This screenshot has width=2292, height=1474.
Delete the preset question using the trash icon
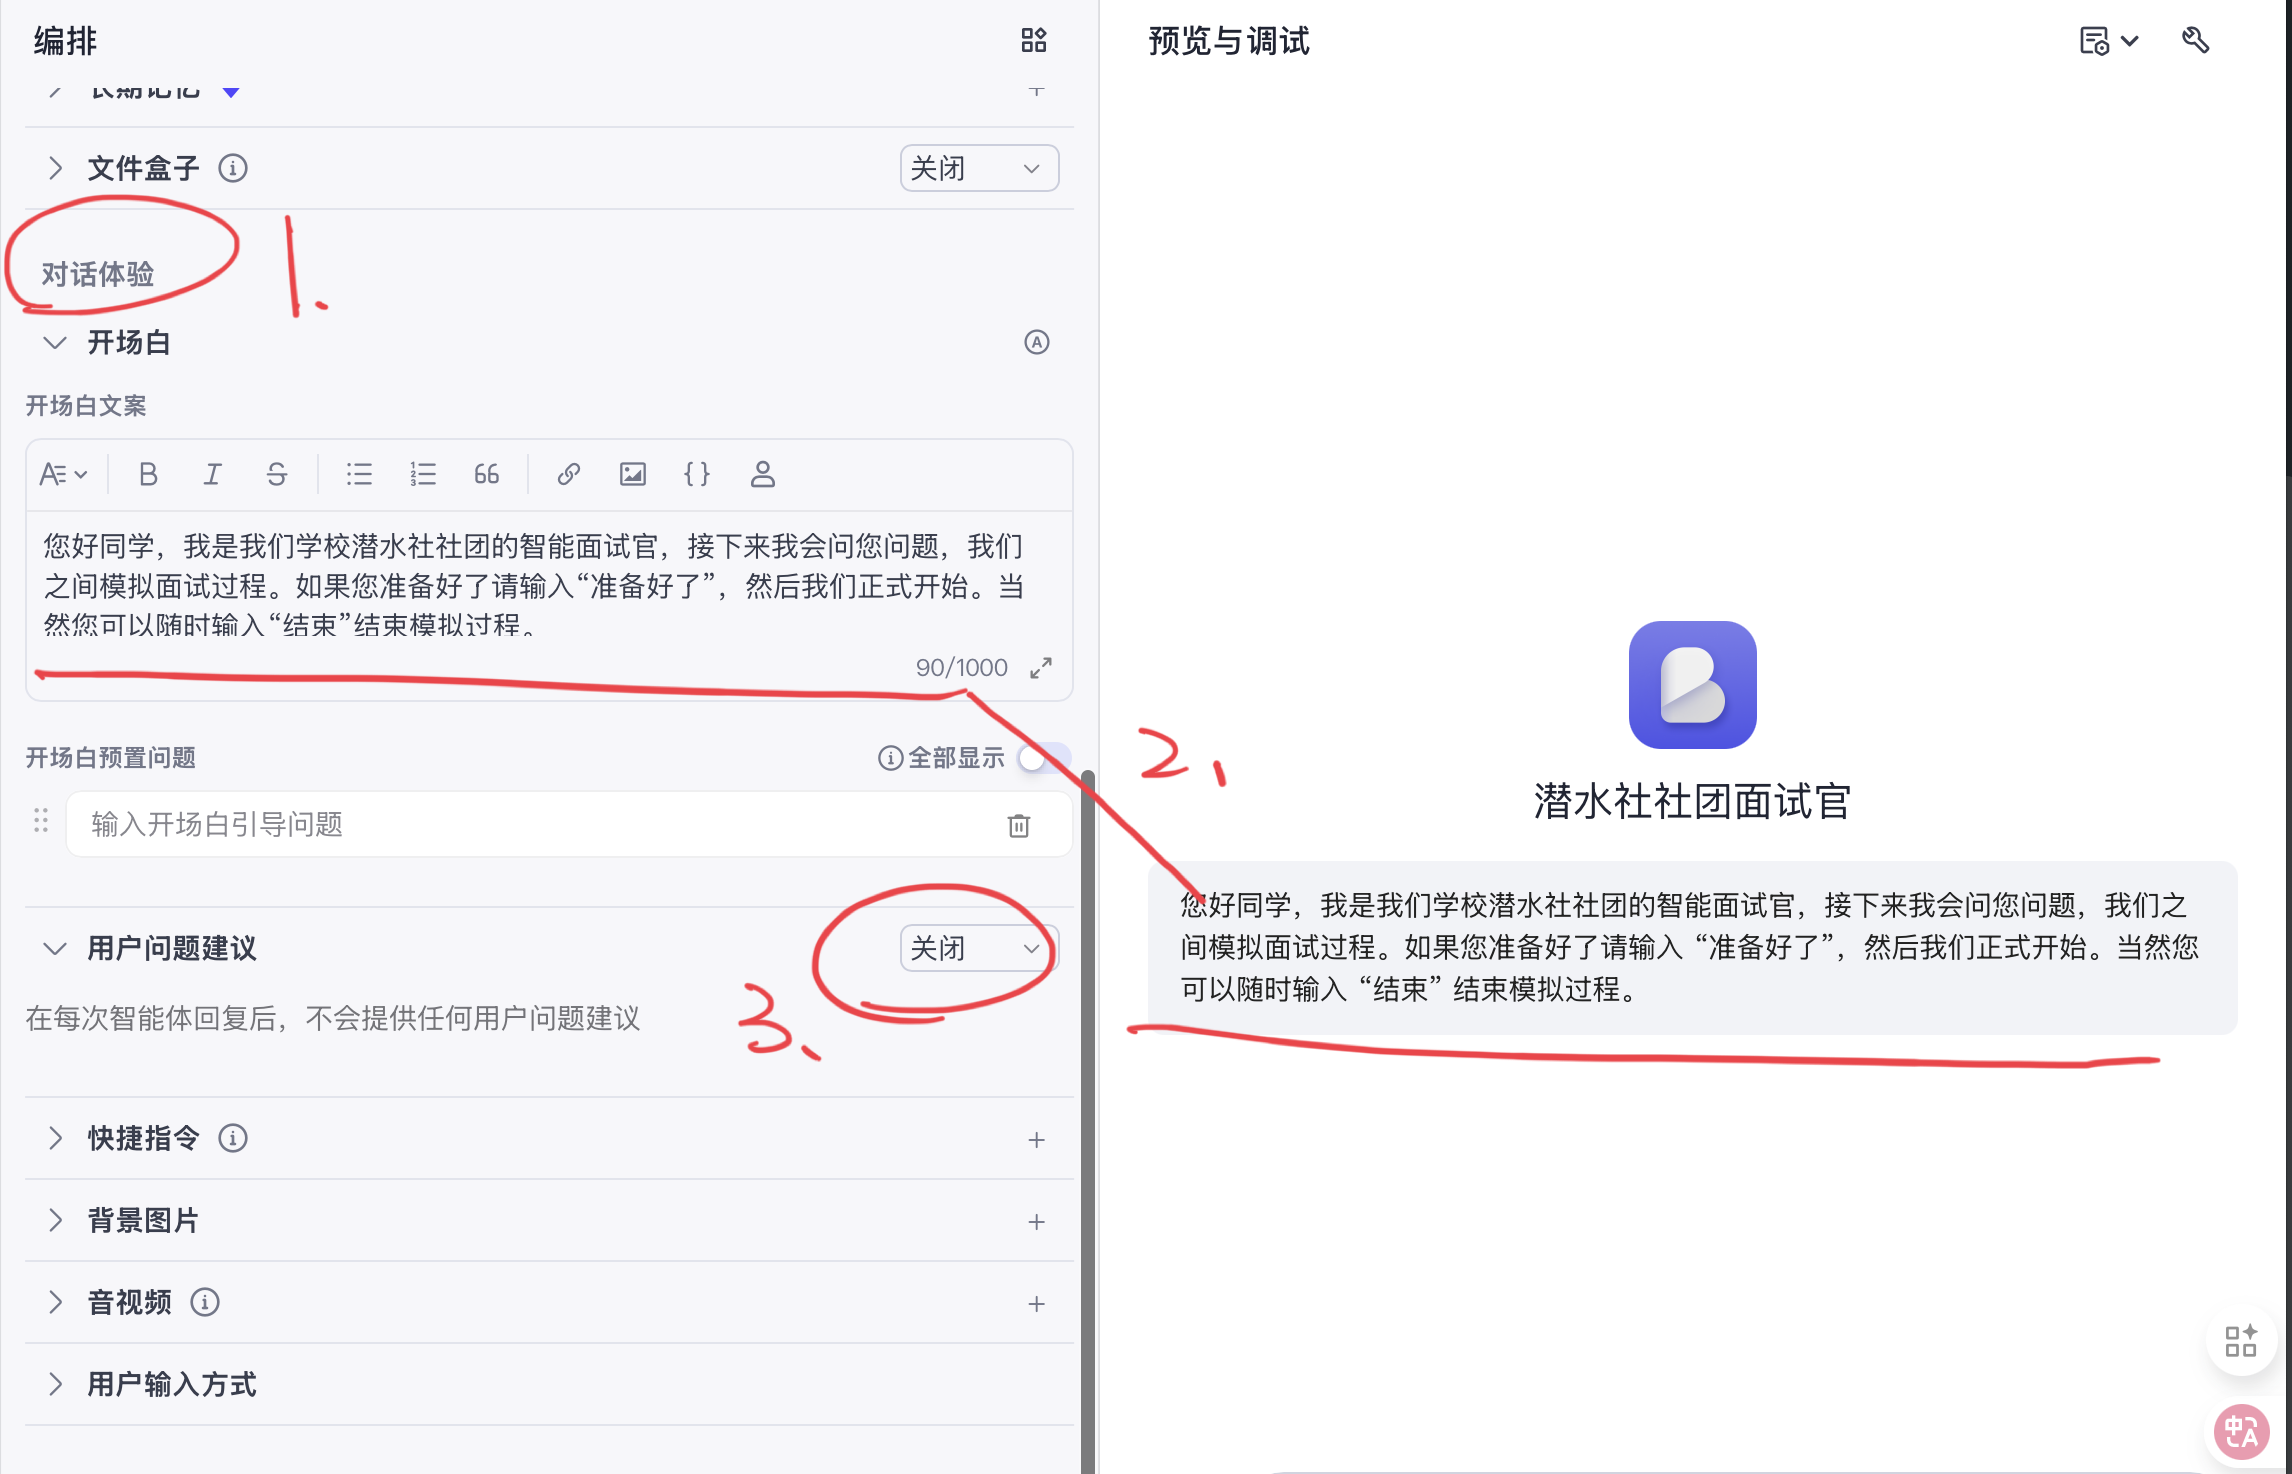click(1018, 825)
